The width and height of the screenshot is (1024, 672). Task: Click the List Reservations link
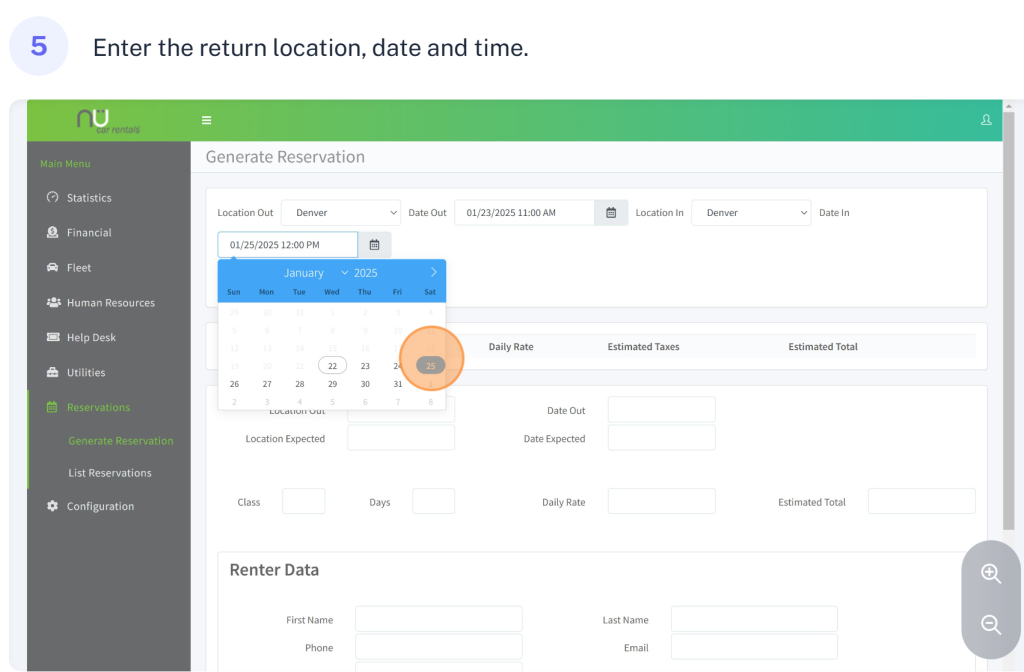(110, 473)
